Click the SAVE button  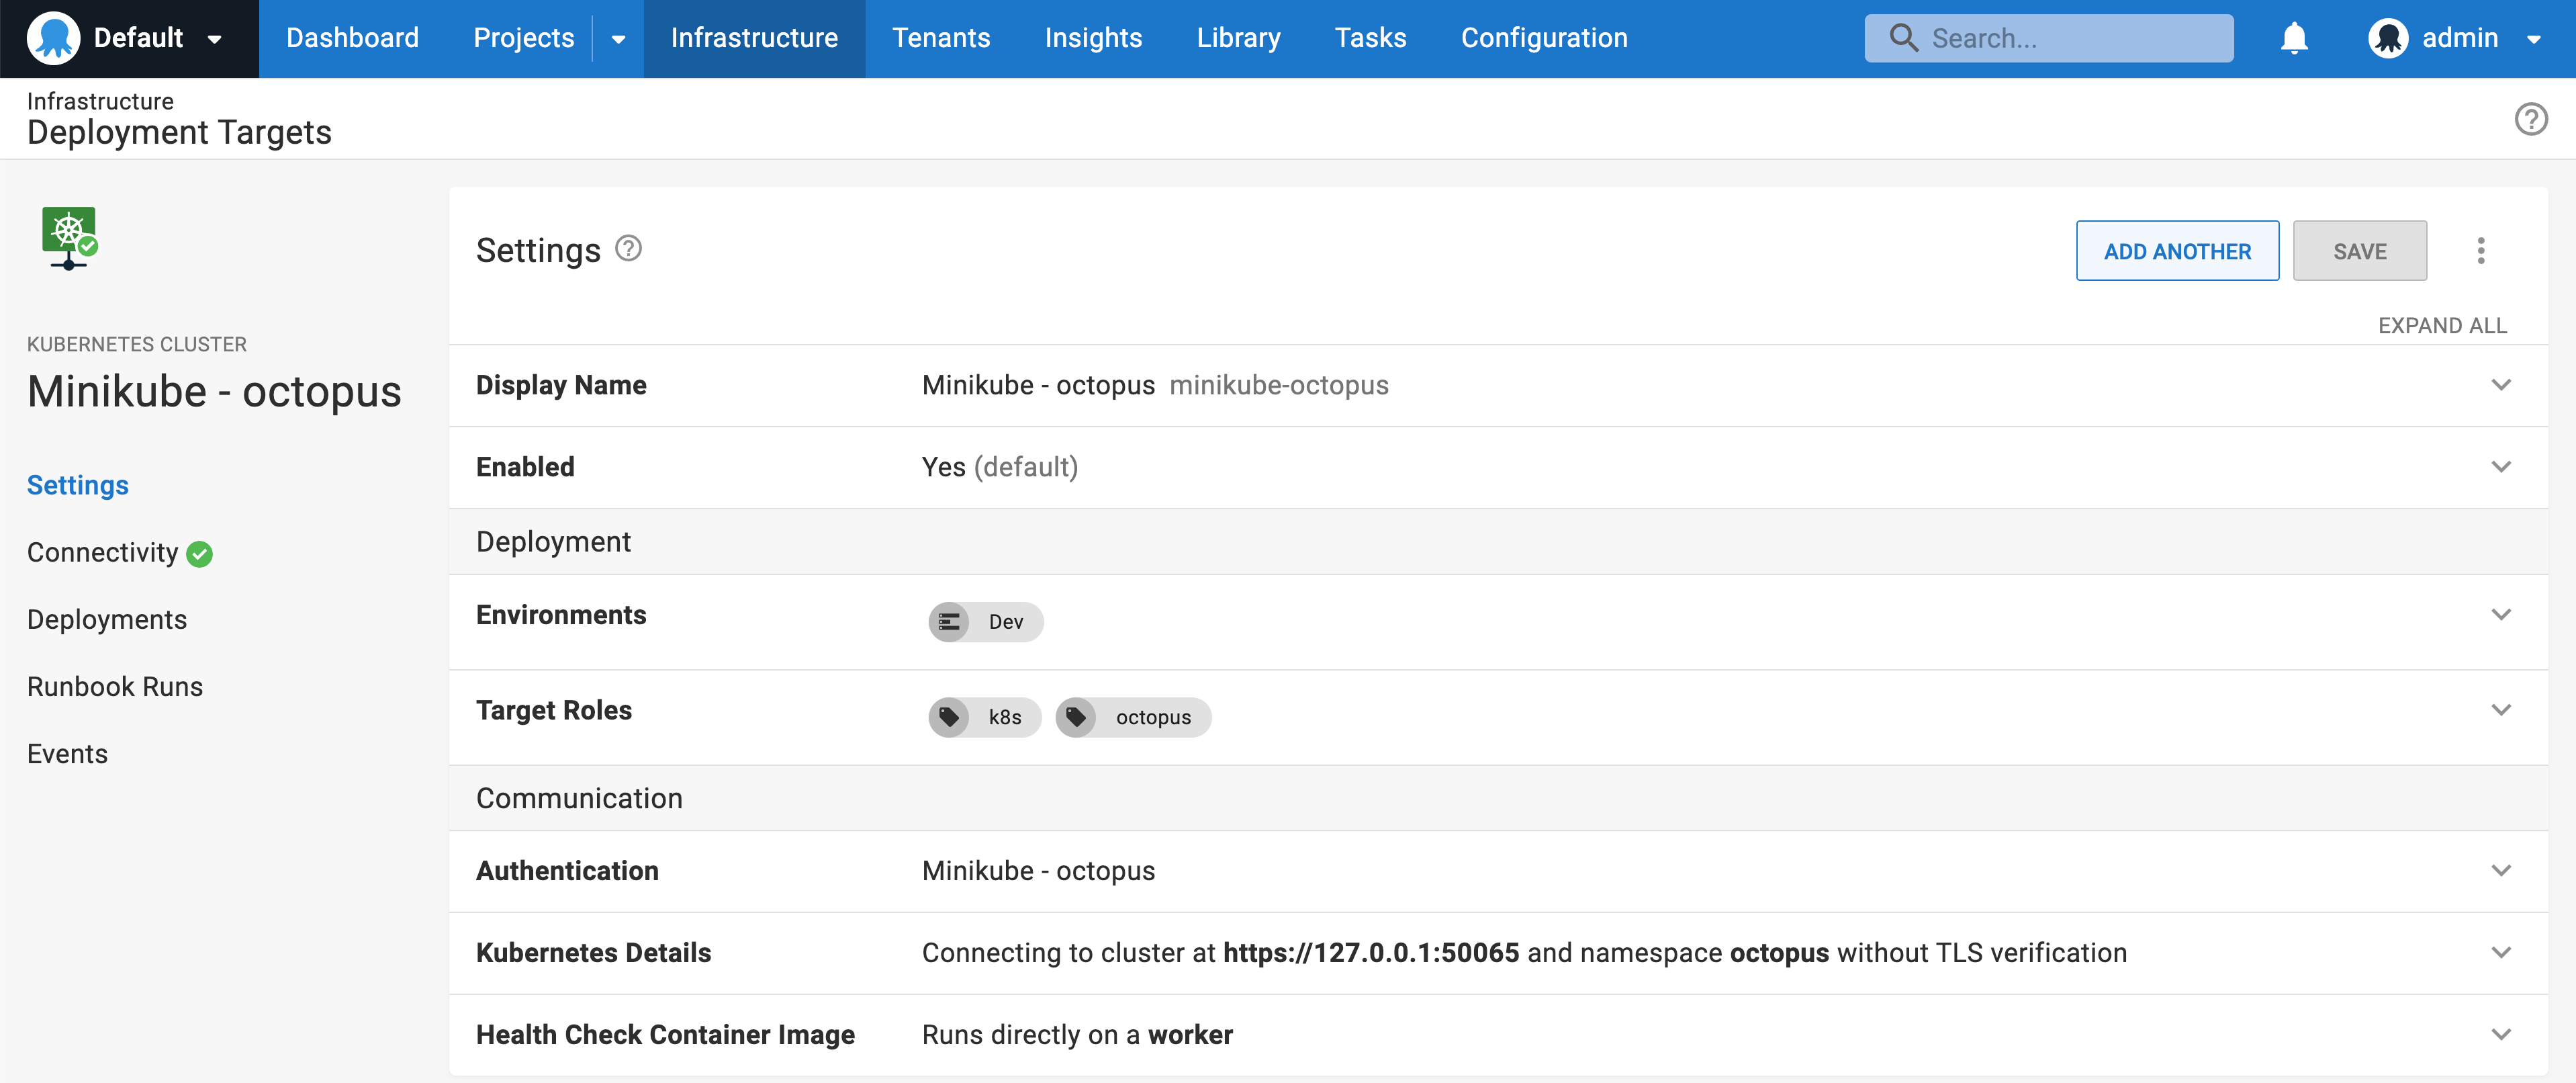(2359, 251)
